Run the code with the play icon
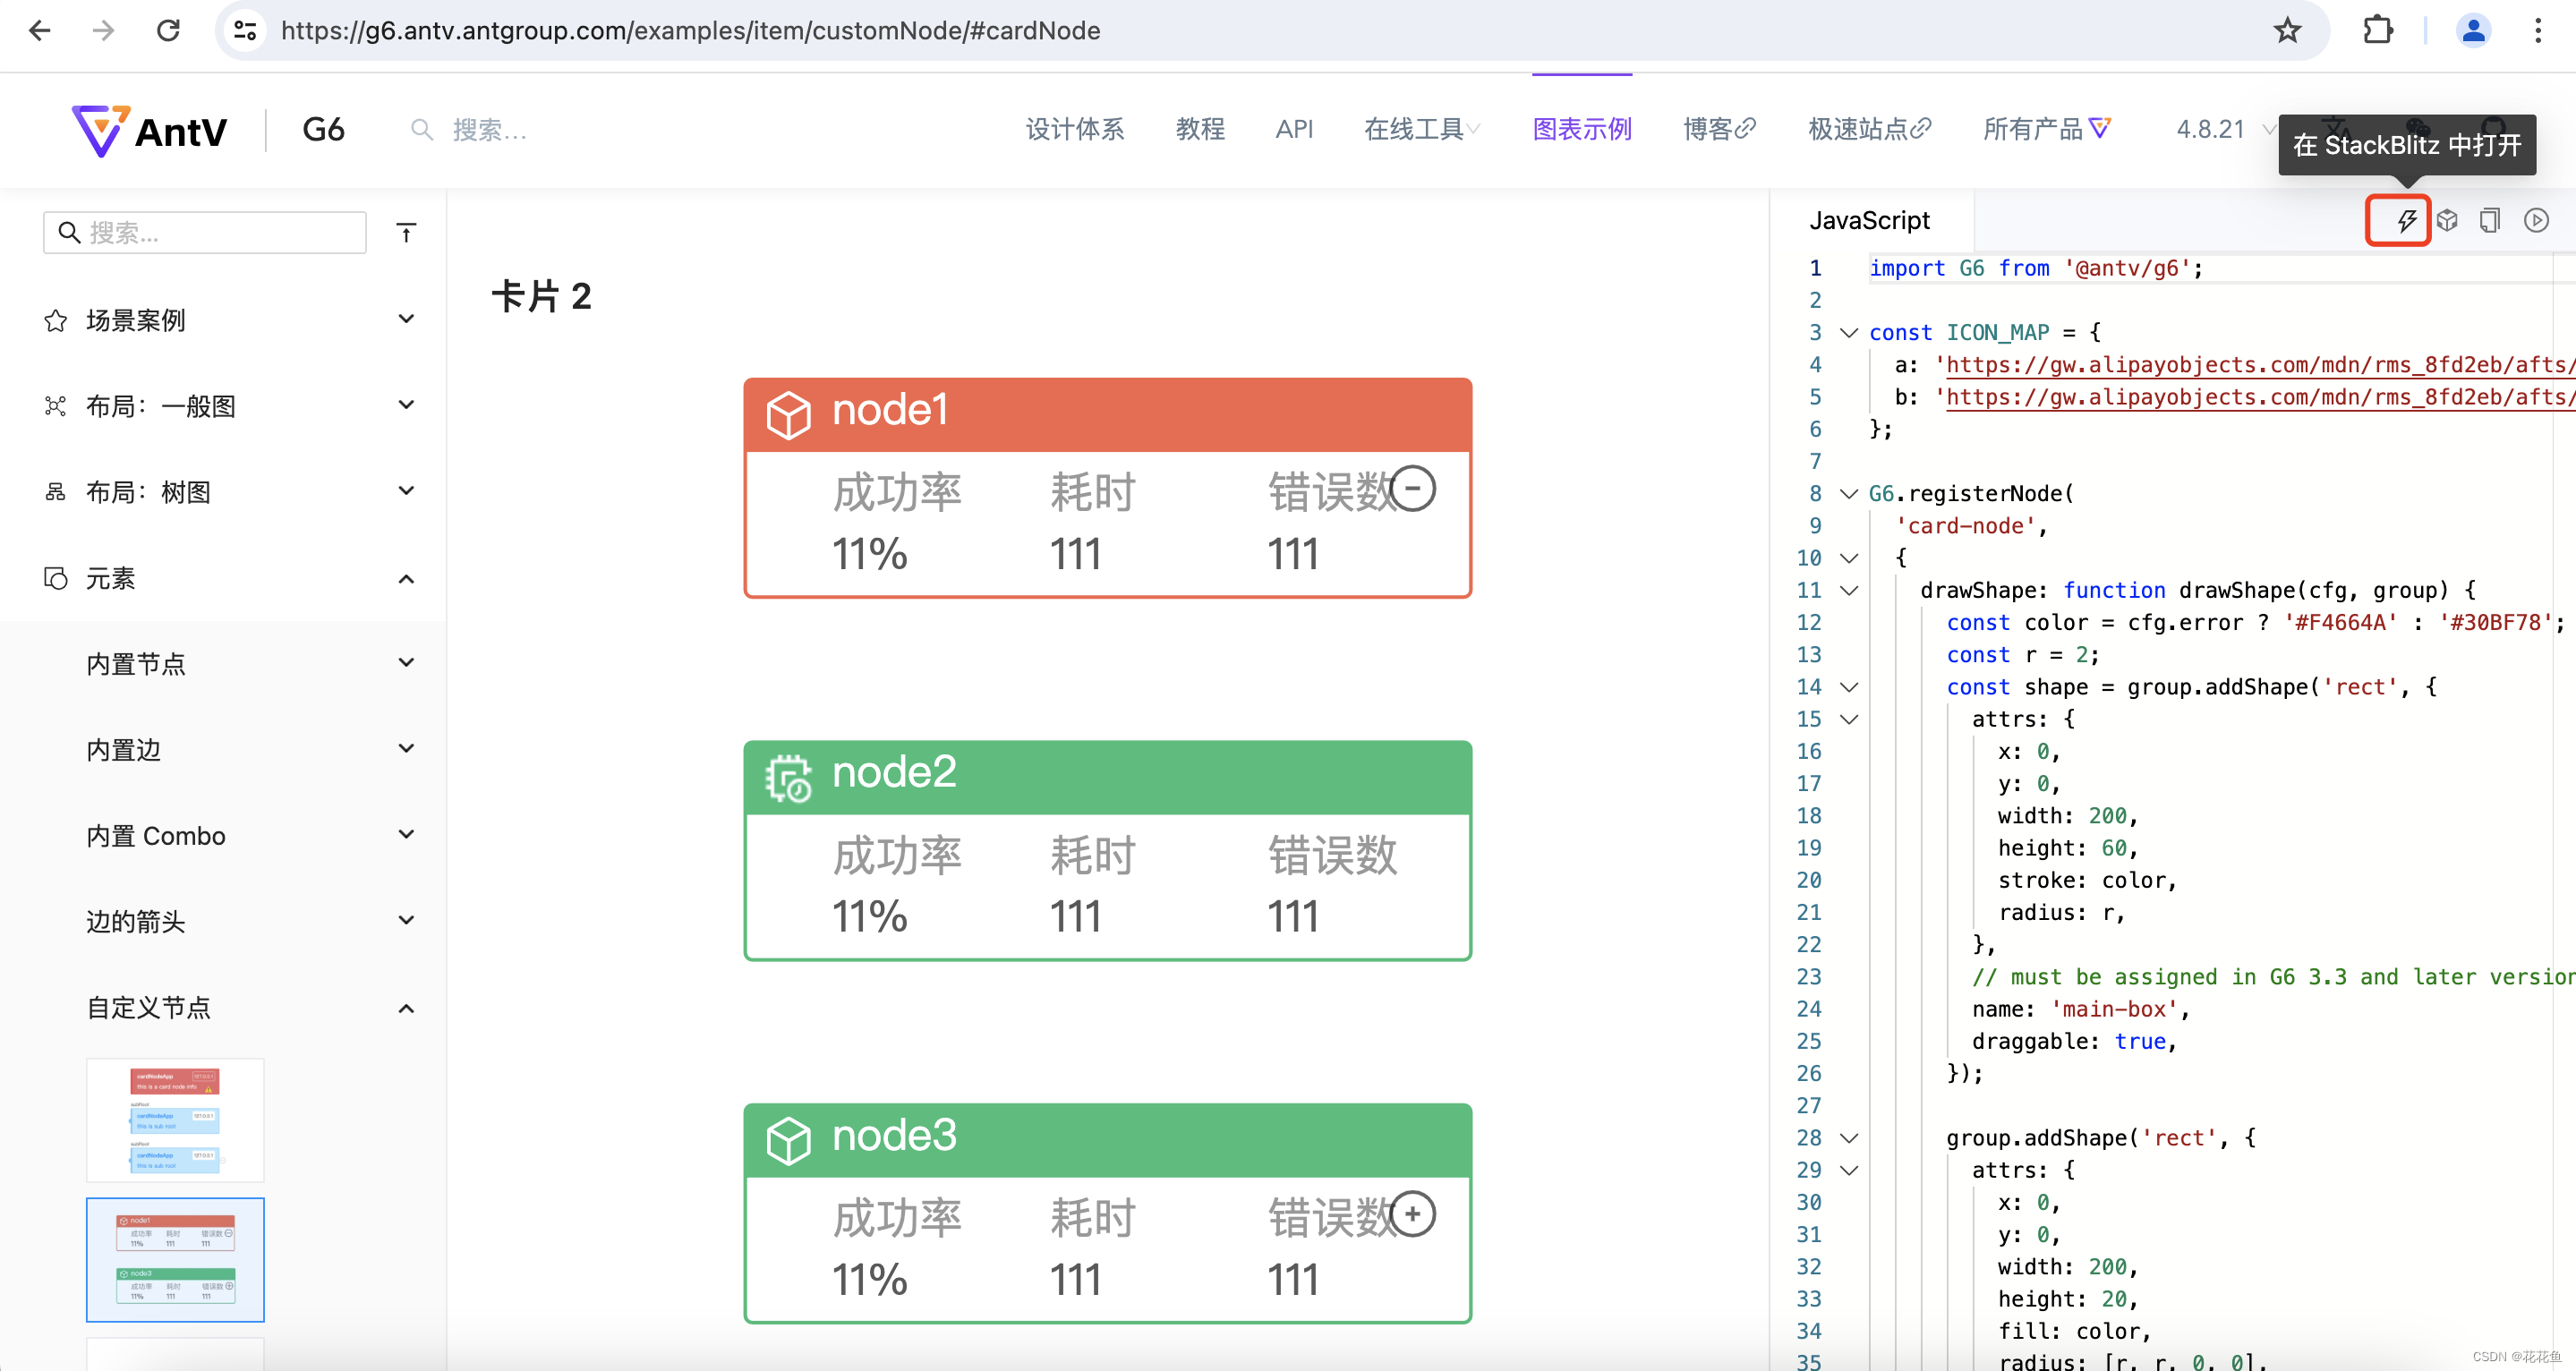The width and height of the screenshot is (2576, 1371). click(x=2536, y=220)
